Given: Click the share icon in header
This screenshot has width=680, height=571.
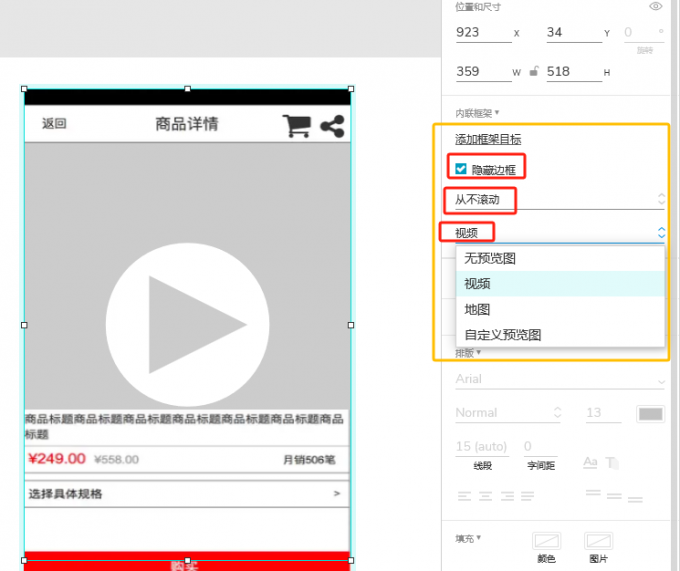Looking at the screenshot, I should point(333,126).
